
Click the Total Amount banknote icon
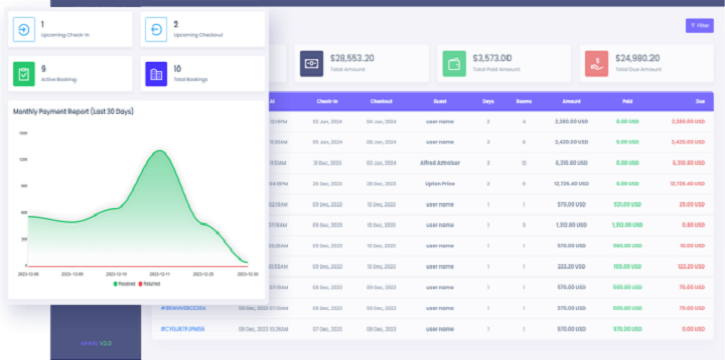coord(312,63)
